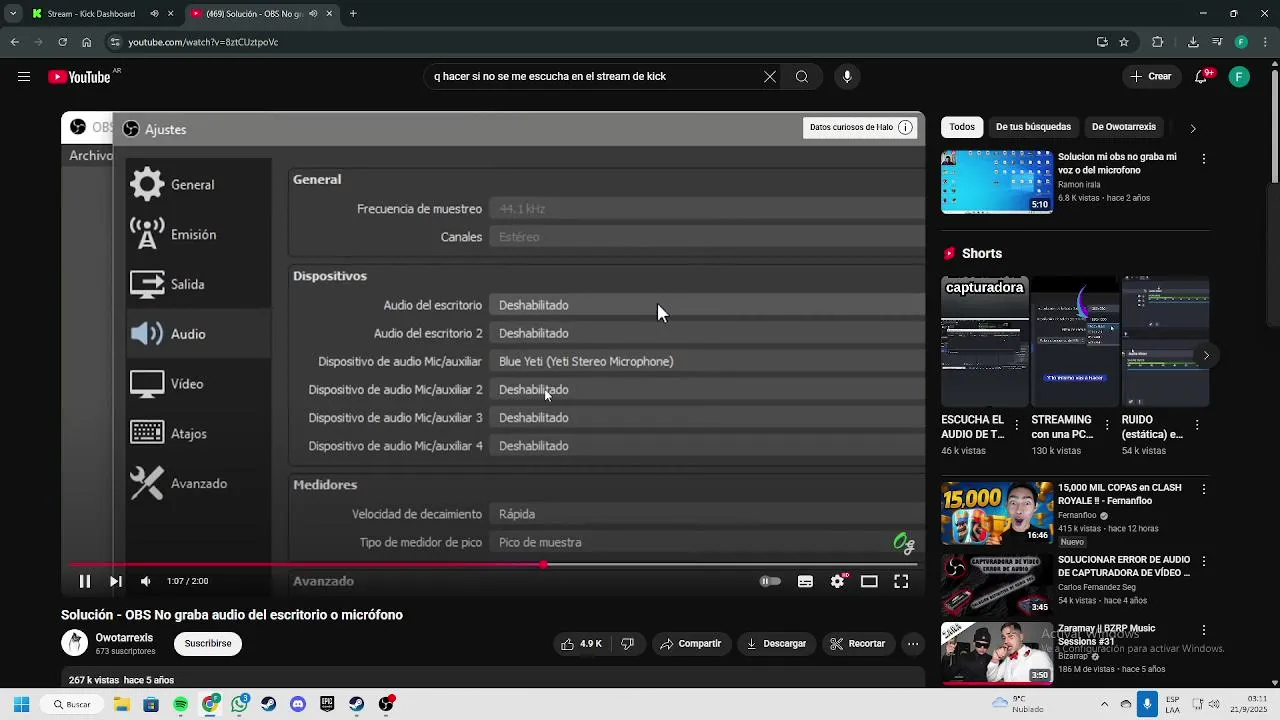The image size is (1280, 720).
Task: Open Chrome three-dot menu
Action: 1265,42
